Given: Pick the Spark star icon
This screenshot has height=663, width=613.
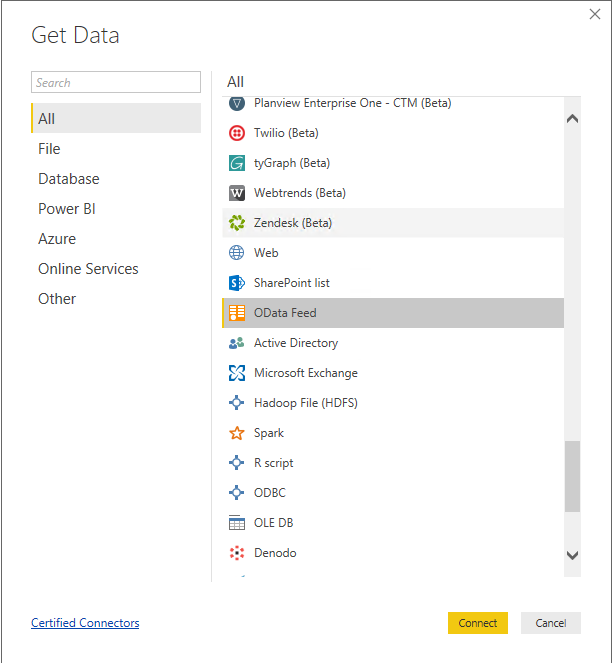Looking at the screenshot, I should pos(237,433).
